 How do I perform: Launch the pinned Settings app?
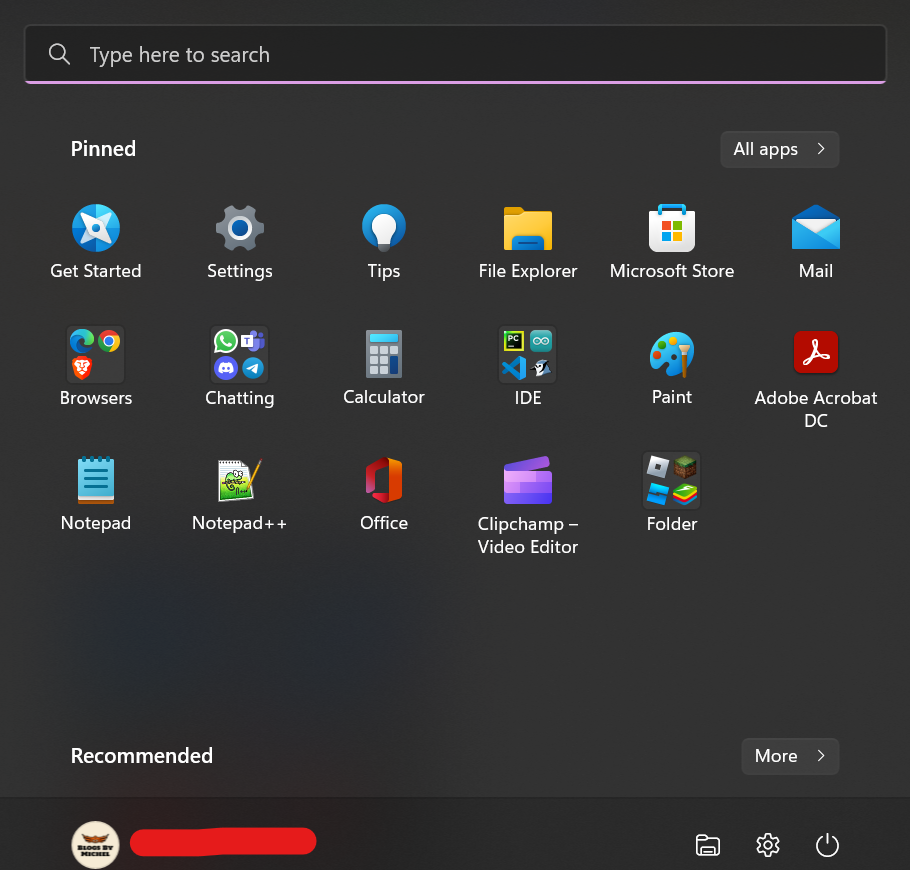pos(240,228)
